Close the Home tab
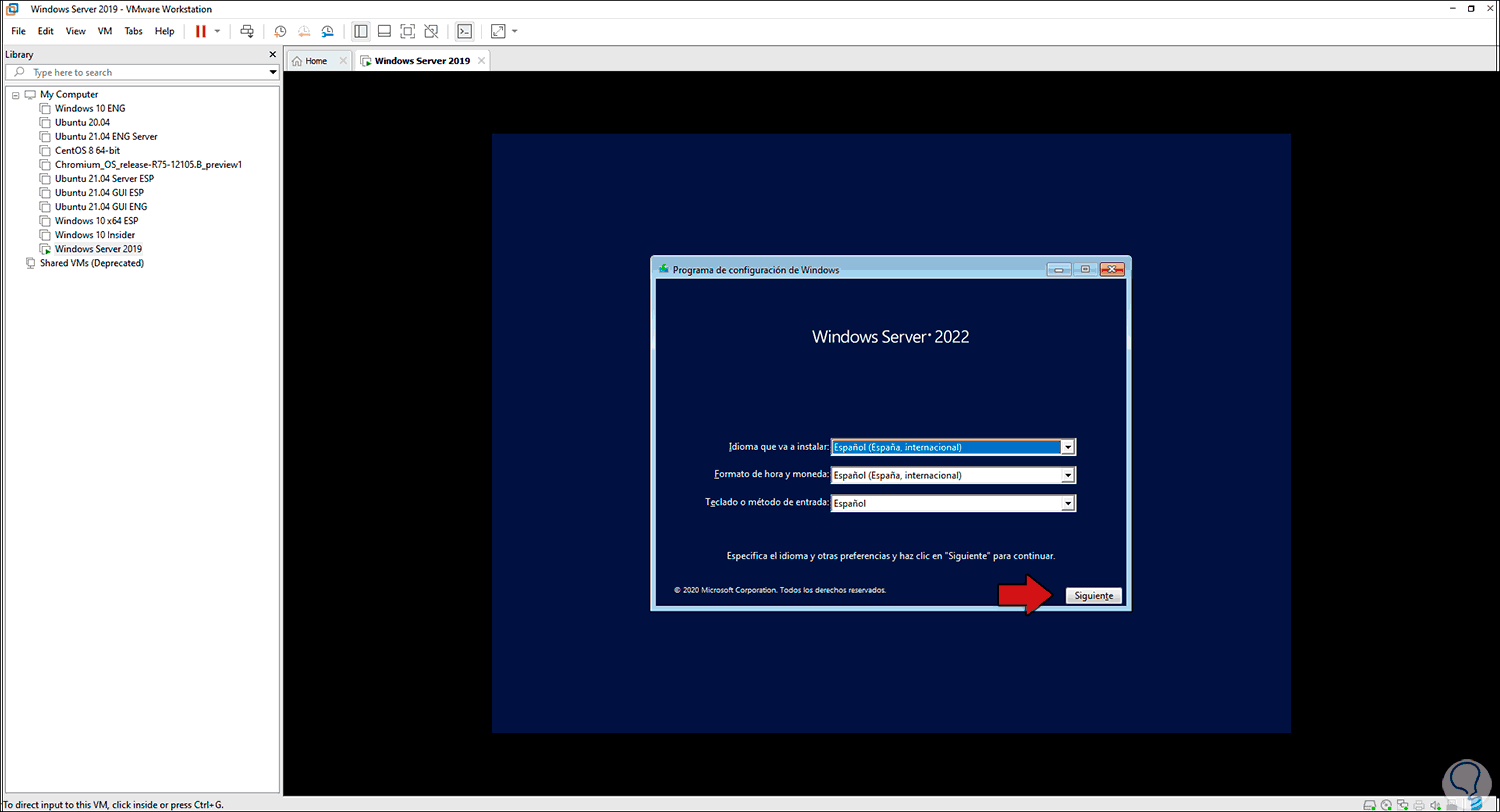The image size is (1500, 812). (x=344, y=61)
